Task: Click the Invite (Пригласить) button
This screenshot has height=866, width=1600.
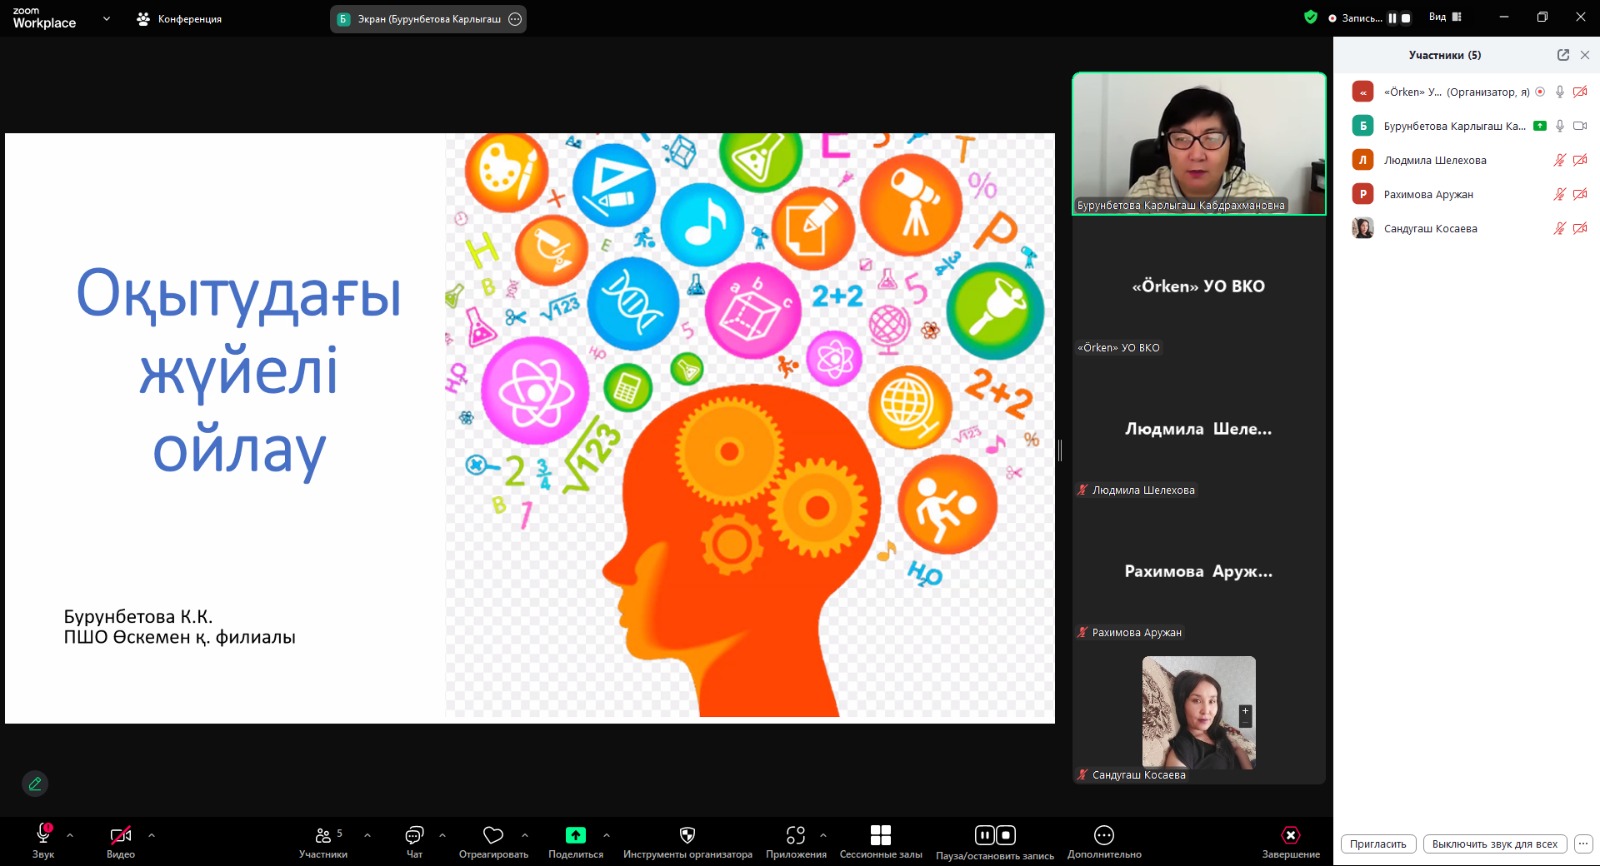Action: [x=1378, y=844]
